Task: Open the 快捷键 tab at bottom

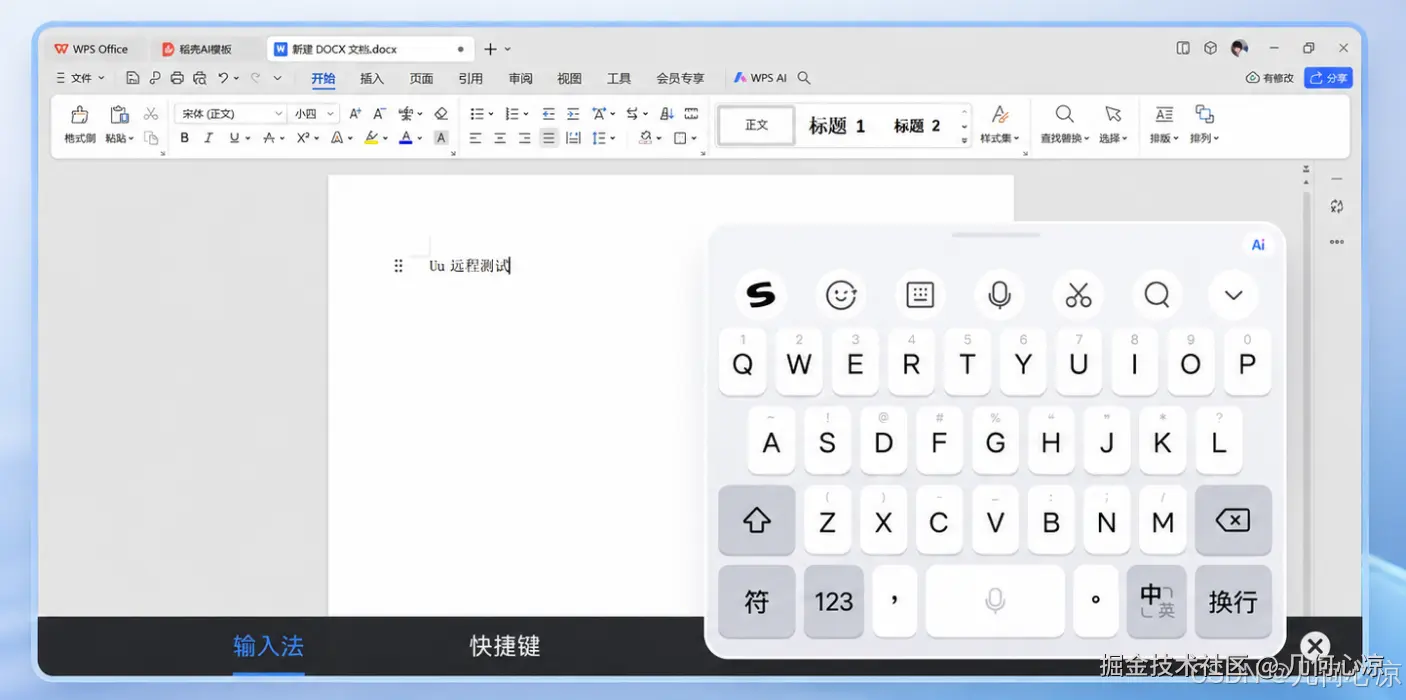Action: pos(505,646)
